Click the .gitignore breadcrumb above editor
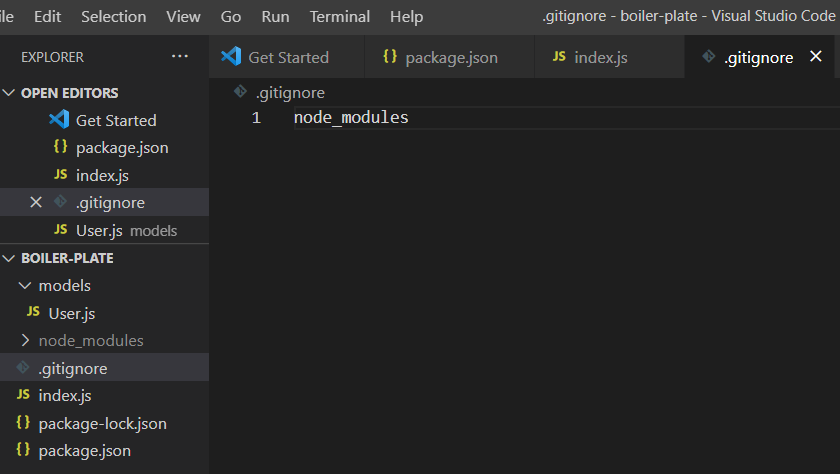This screenshot has width=840, height=474. [290, 93]
